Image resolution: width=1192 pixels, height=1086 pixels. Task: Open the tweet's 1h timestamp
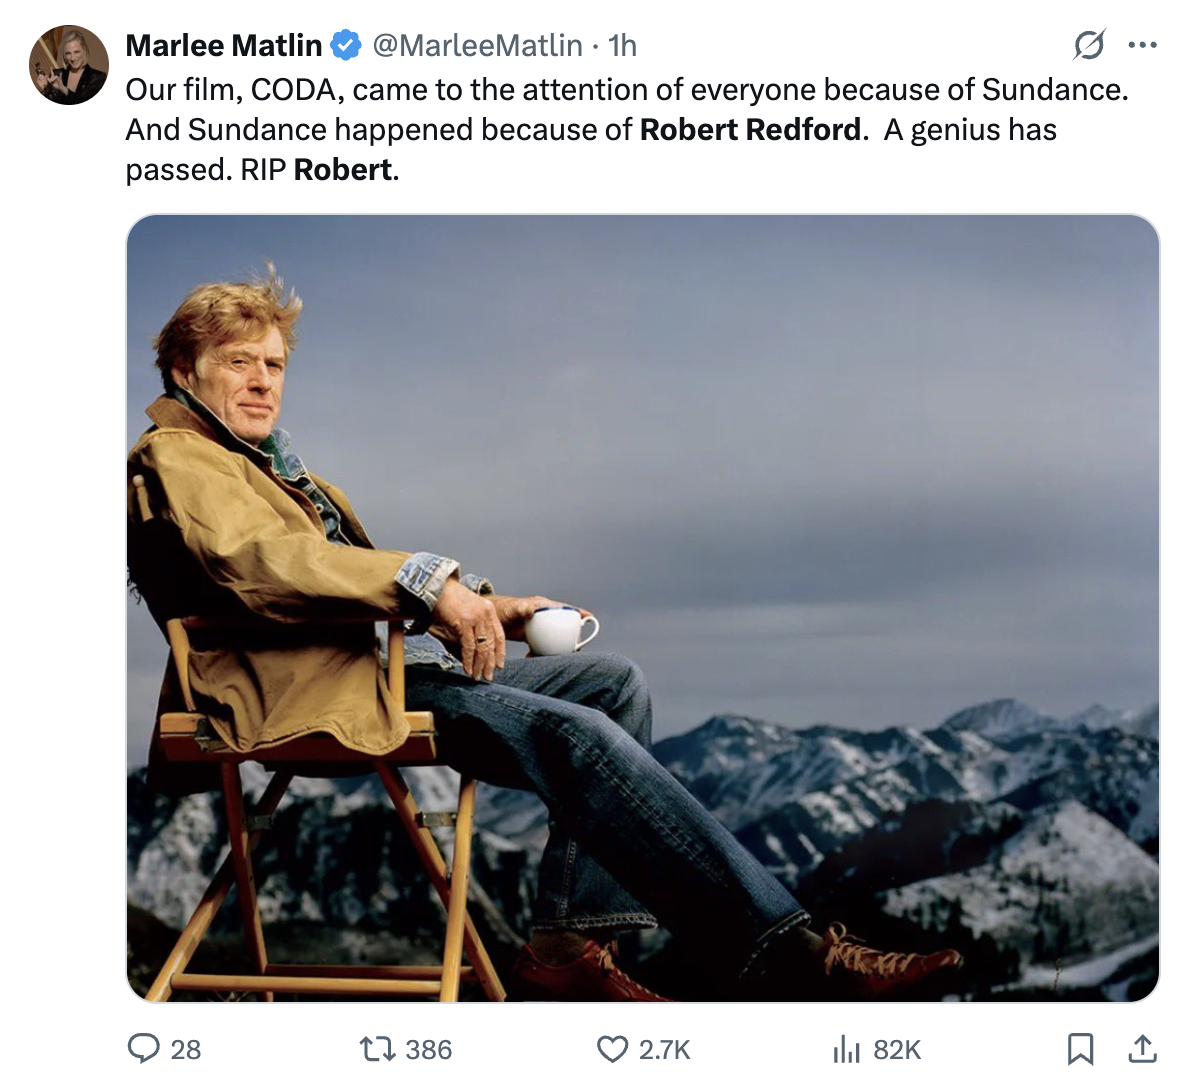tap(622, 45)
